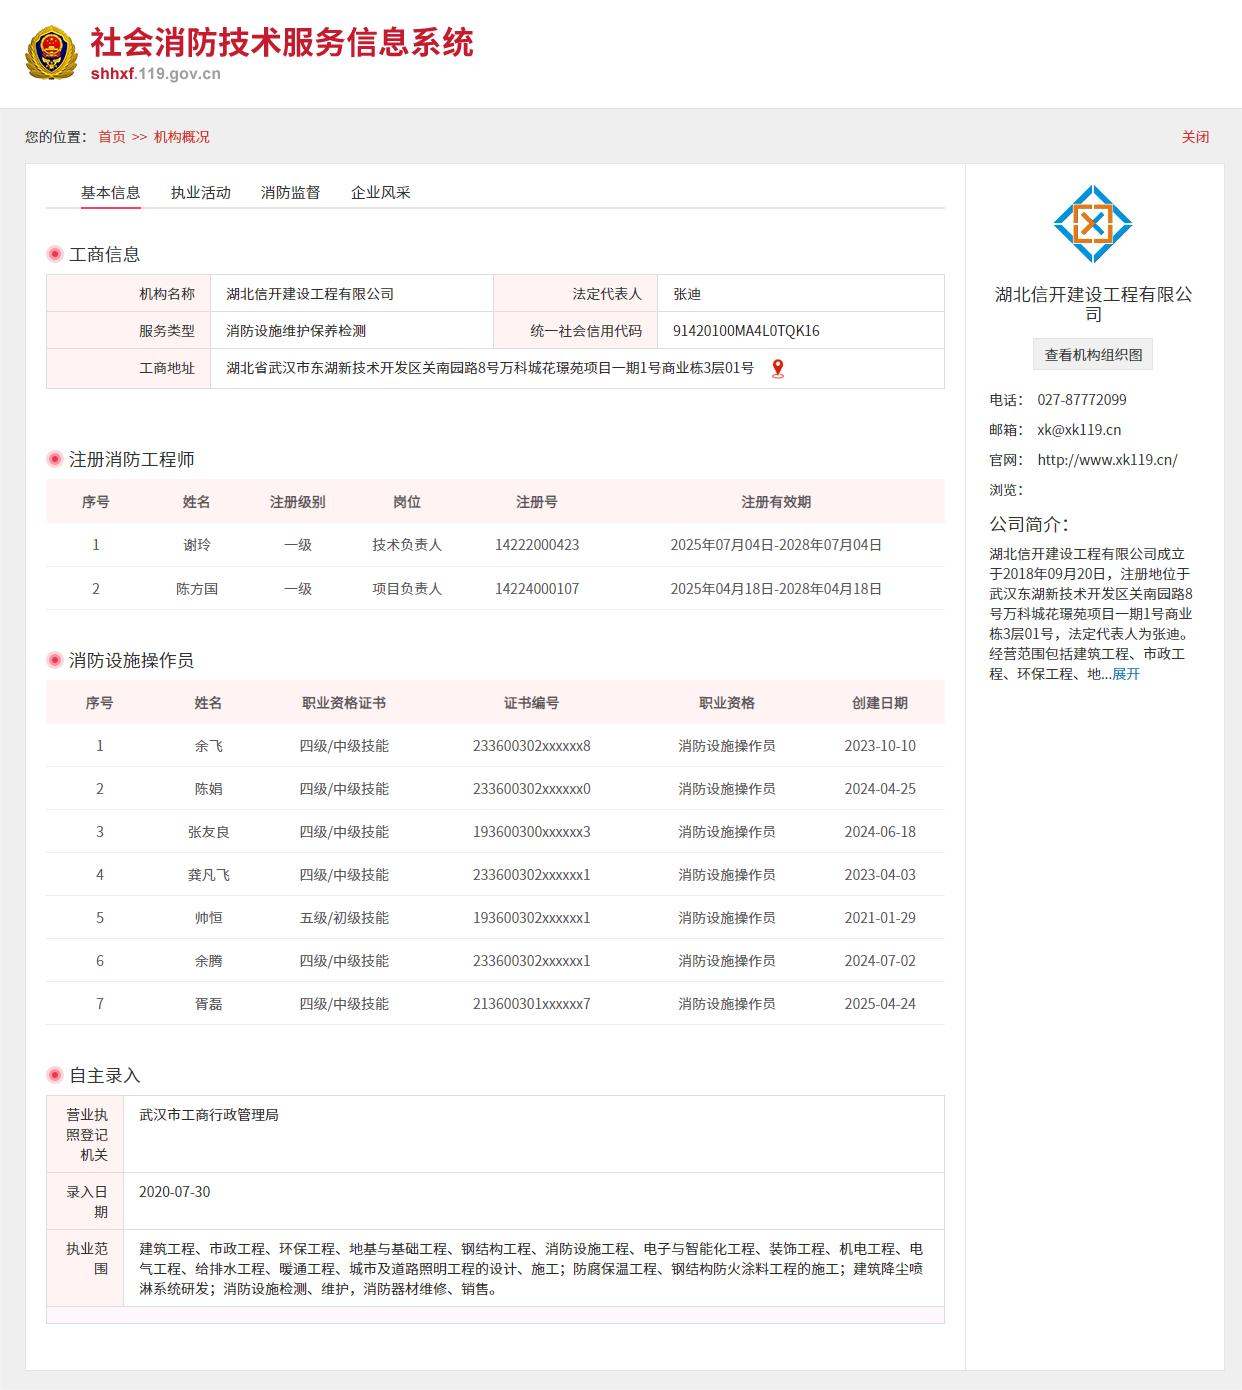The width and height of the screenshot is (1242, 1390).
Task: Click the red bullet beside 注册消防工程师
Action: click(55, 460)
